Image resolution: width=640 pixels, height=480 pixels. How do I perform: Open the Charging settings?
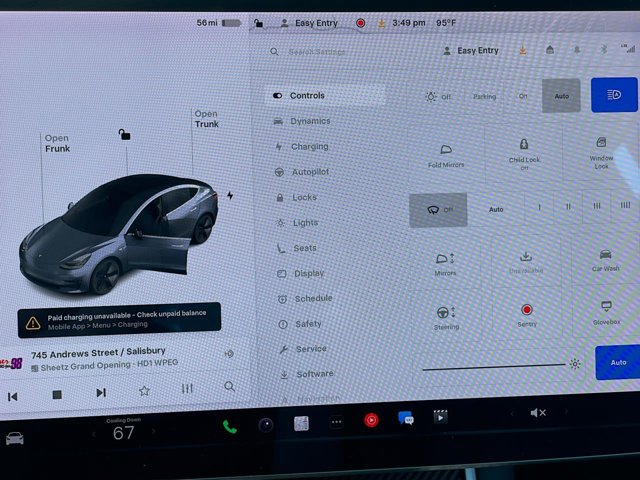coord(302,147)
